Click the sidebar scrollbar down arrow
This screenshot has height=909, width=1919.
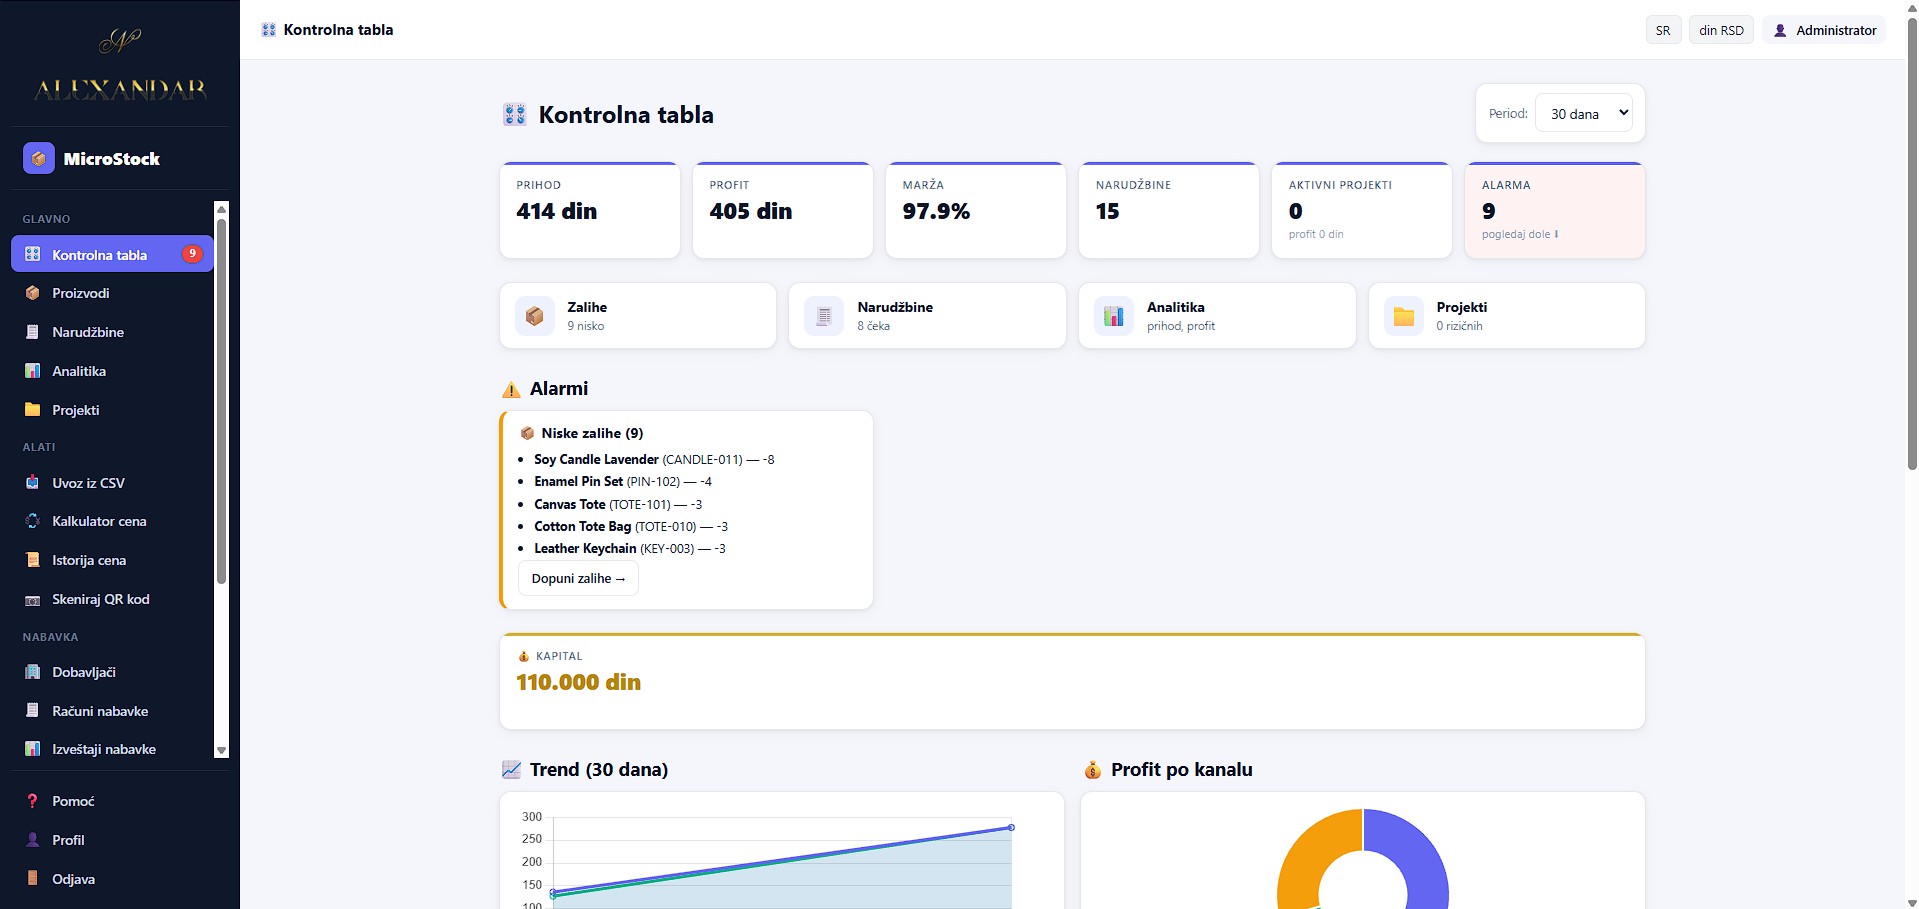[x=222, y=750]
